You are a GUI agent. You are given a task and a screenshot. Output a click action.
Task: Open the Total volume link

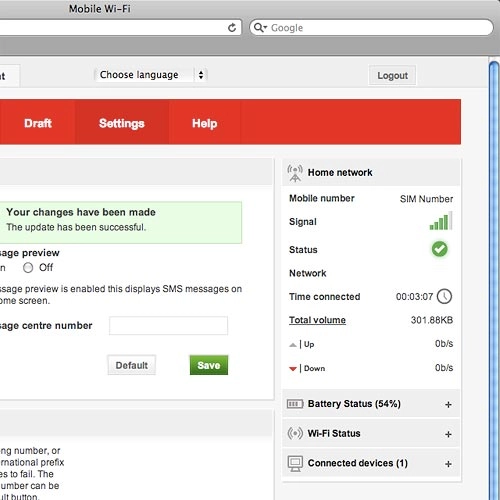317,320
